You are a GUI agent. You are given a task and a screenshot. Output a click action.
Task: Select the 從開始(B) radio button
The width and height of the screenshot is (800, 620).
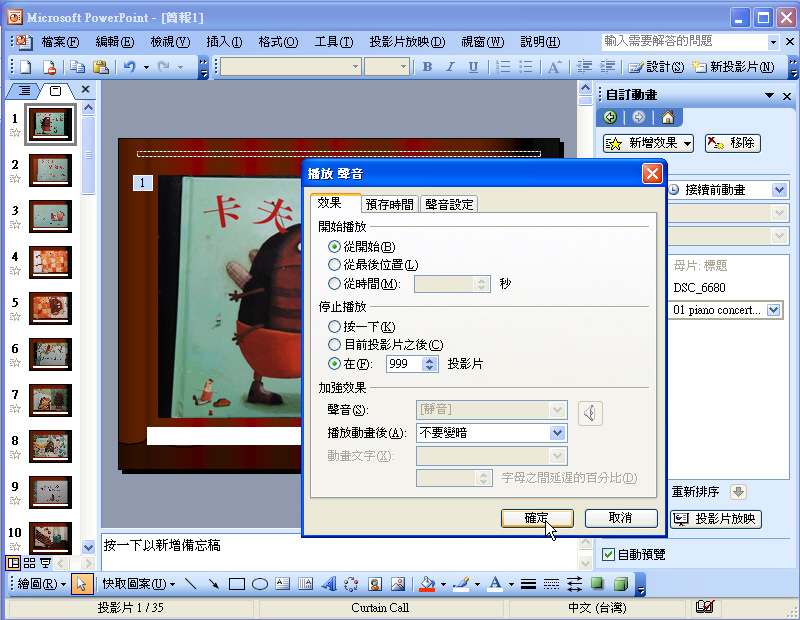(x=334, y=247)
